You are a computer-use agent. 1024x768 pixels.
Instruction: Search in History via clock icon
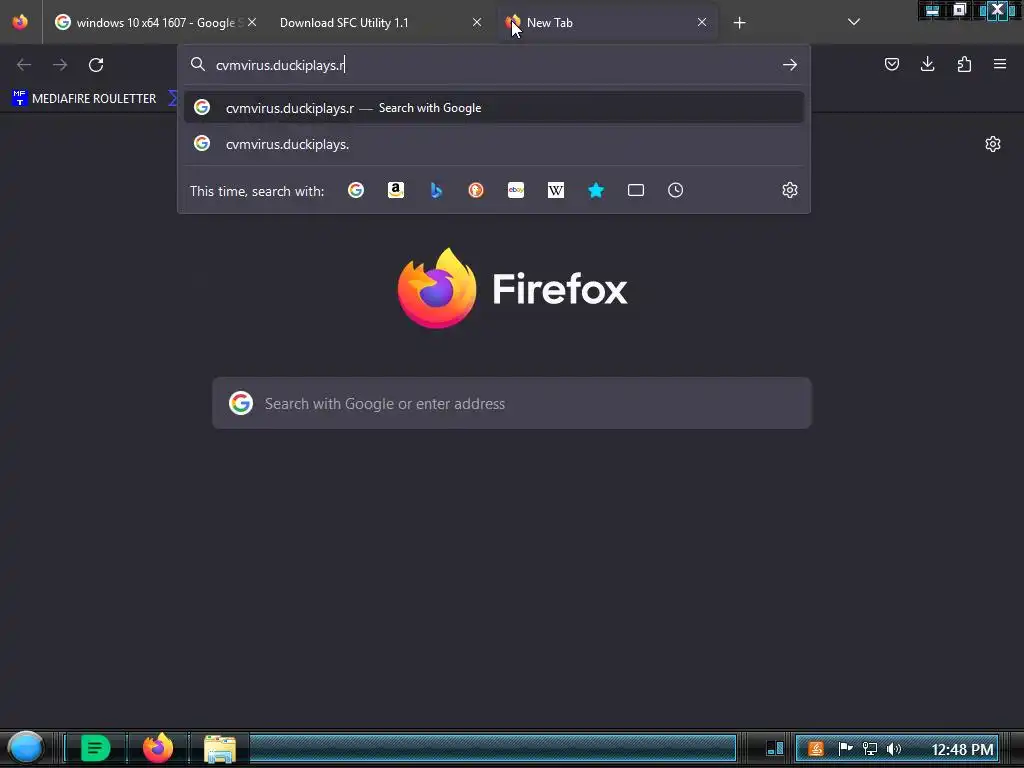(x=675, y=190)
